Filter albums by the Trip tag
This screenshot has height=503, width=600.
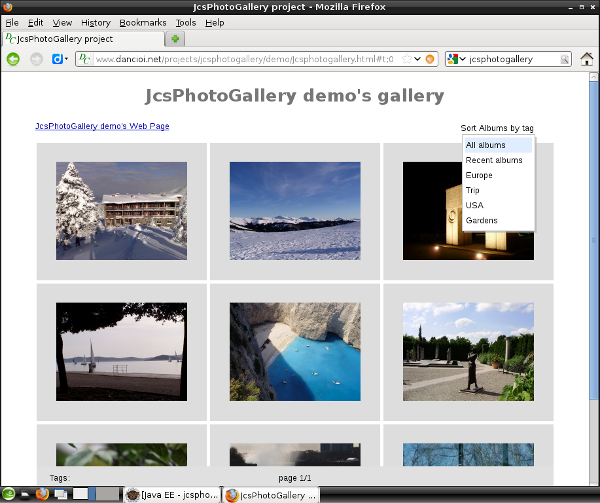pyautogui.click(x=498, y=190)
